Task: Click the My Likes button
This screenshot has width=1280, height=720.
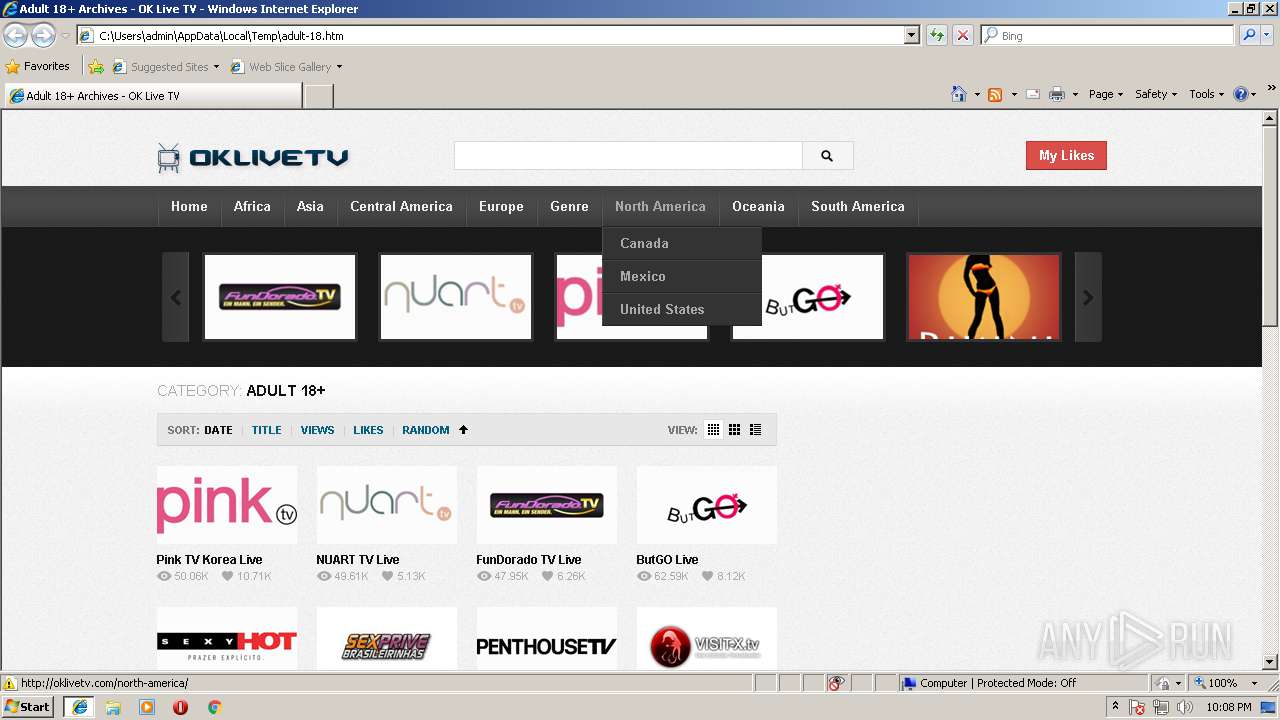Action: point(1066,155)
